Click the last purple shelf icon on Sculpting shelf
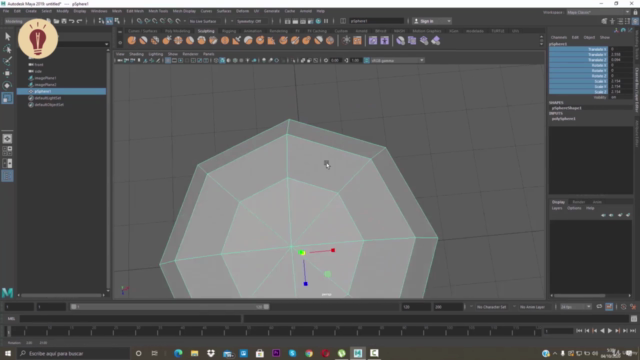Image resolution: width=640 pixels, height=360 pixels. [x=436, y=40]
